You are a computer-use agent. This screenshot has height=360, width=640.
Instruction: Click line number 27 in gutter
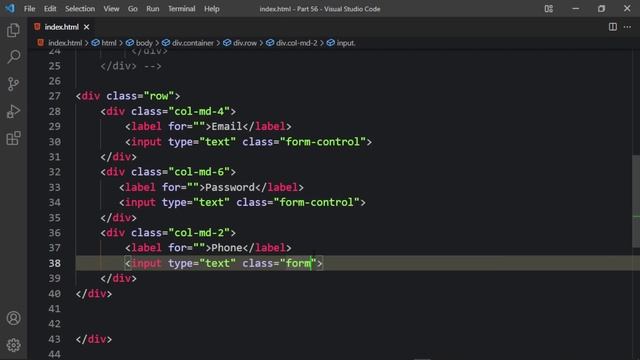point(55,96)
